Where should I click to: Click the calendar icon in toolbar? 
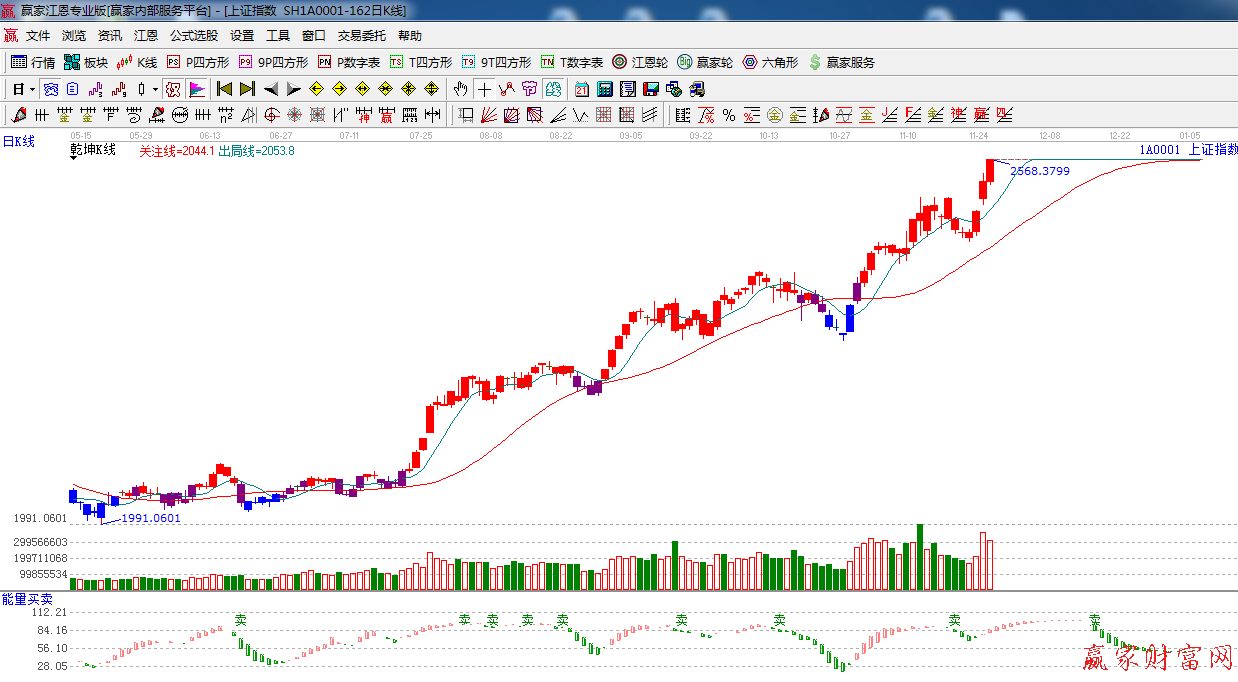tap(581, 89)
